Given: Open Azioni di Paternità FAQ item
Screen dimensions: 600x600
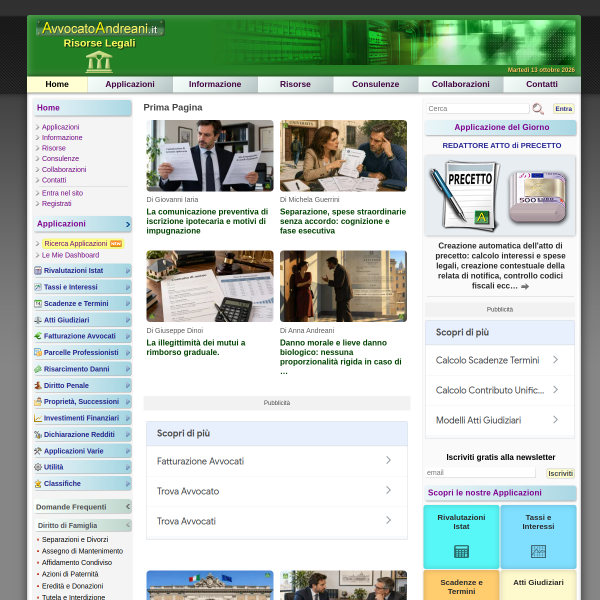Looking at the screenshot, I should pyautogui.click(x=70, y=574).
